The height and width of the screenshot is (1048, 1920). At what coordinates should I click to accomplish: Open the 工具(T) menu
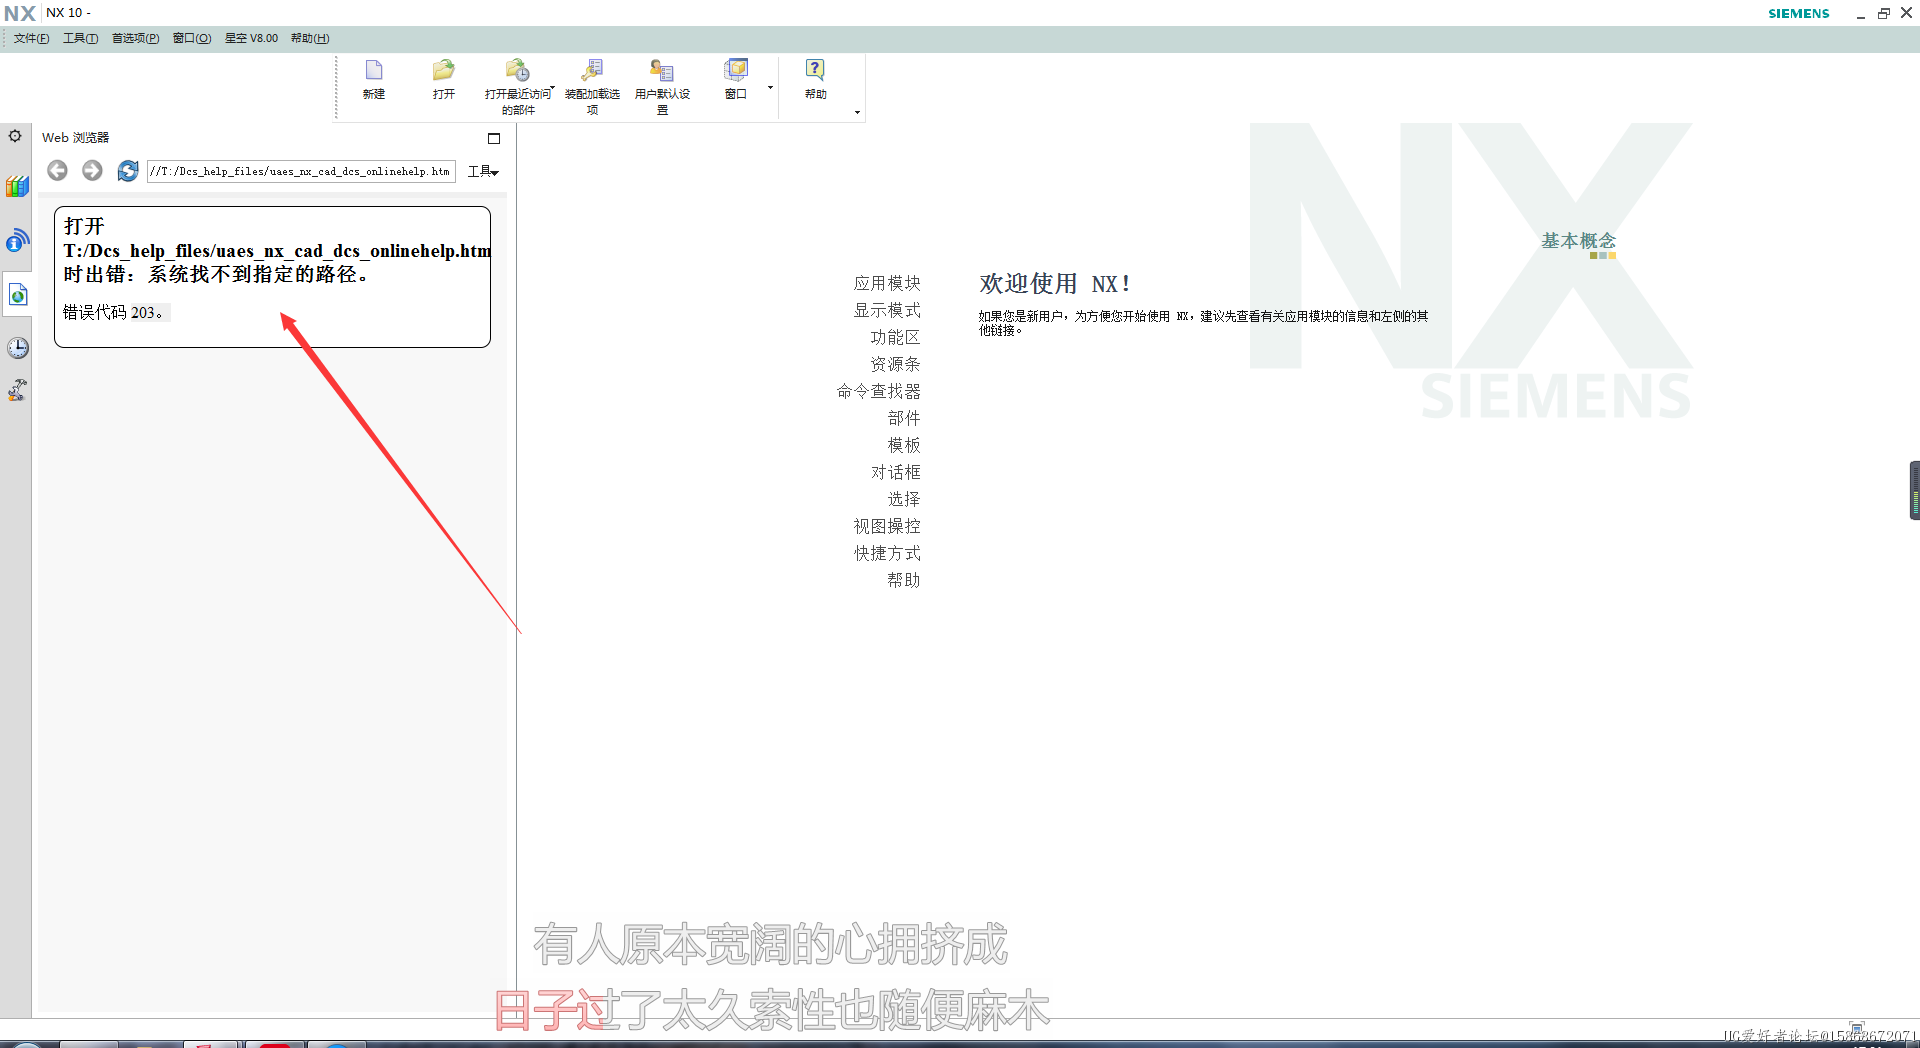click(80, 38)
